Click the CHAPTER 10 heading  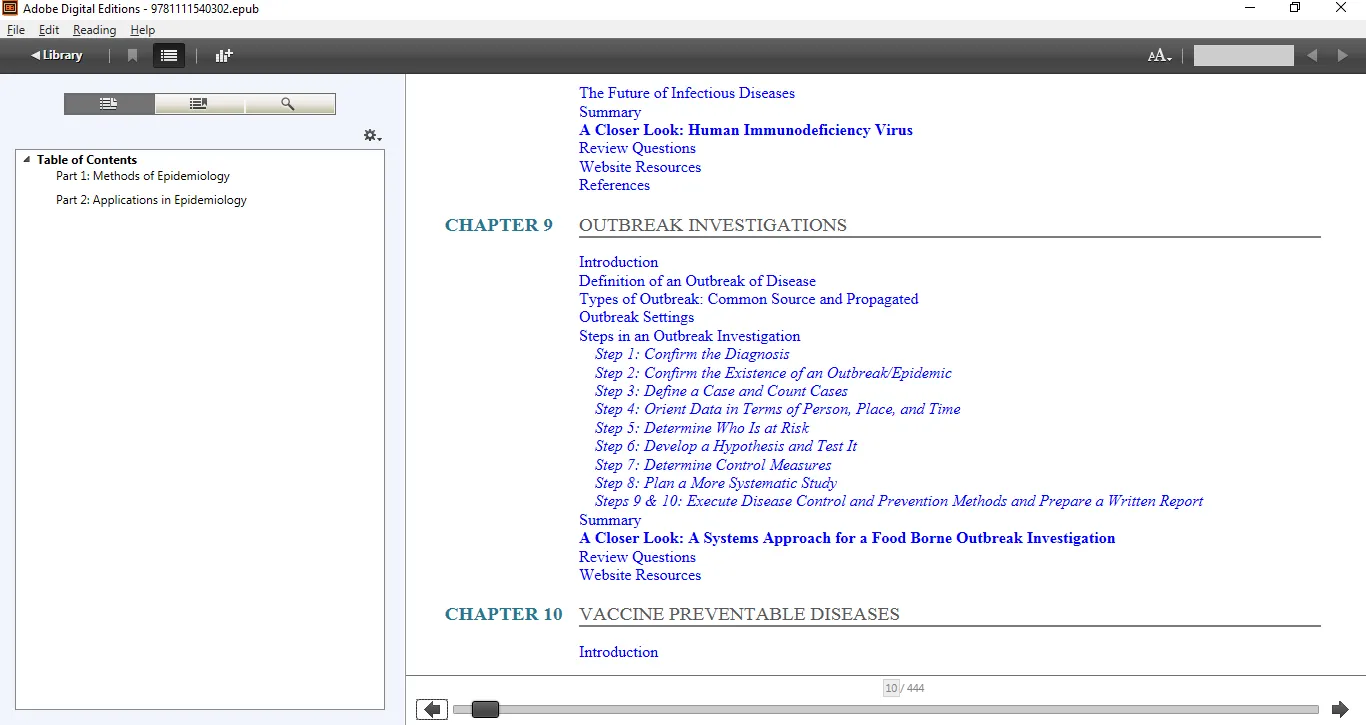[504, 614]
